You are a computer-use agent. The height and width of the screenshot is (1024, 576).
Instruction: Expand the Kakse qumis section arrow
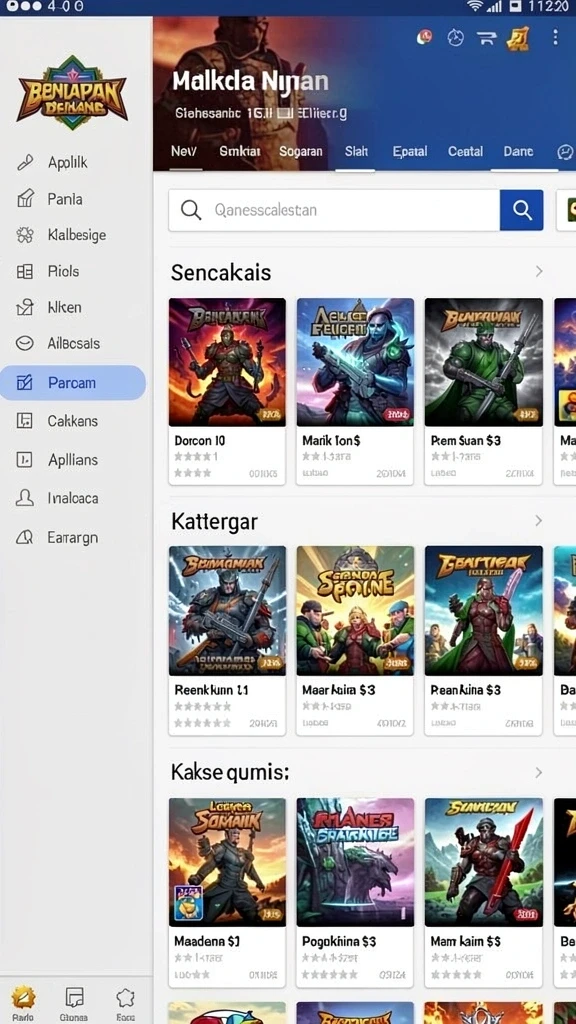[539, 773]
